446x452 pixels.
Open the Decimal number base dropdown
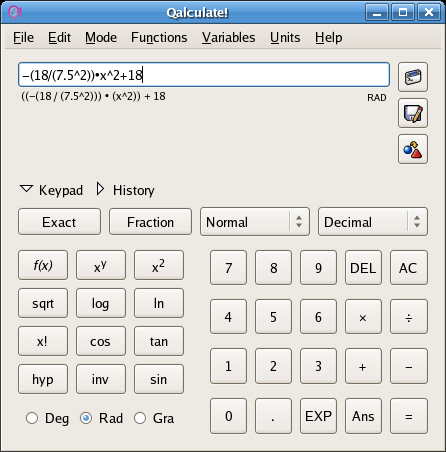click(x=373, y=222)
